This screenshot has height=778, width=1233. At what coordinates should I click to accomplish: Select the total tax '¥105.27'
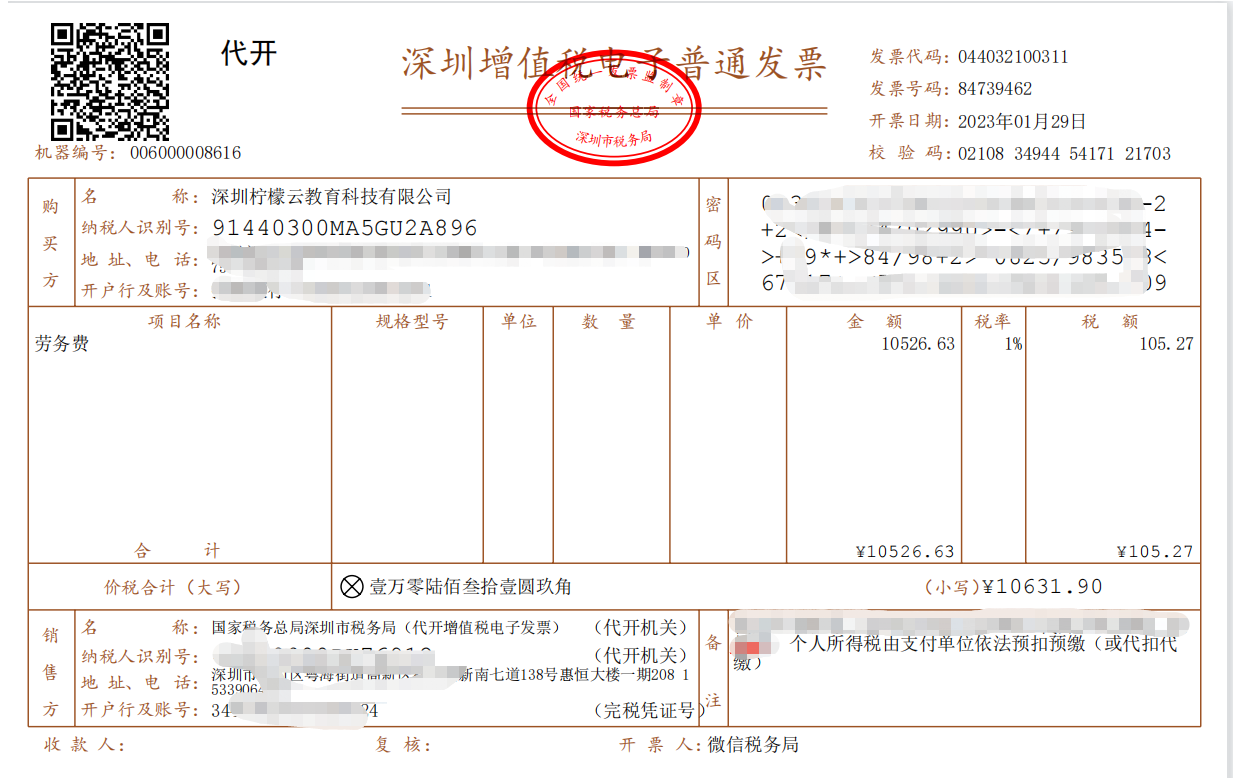[x=1155, y=552]
